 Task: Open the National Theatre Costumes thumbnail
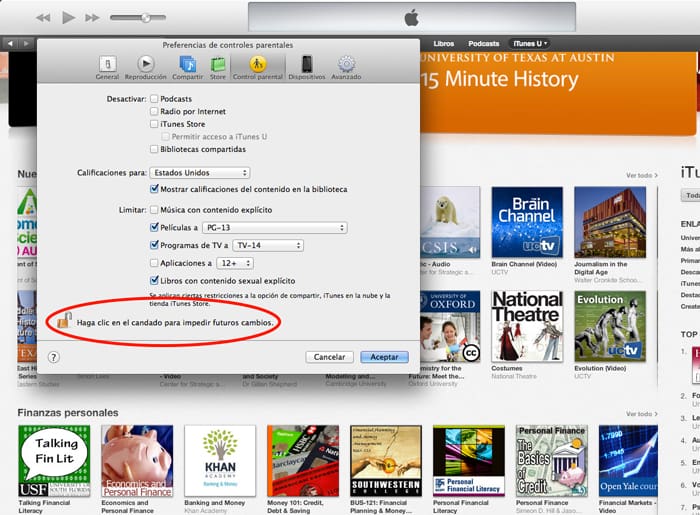[x=527, y=326]
